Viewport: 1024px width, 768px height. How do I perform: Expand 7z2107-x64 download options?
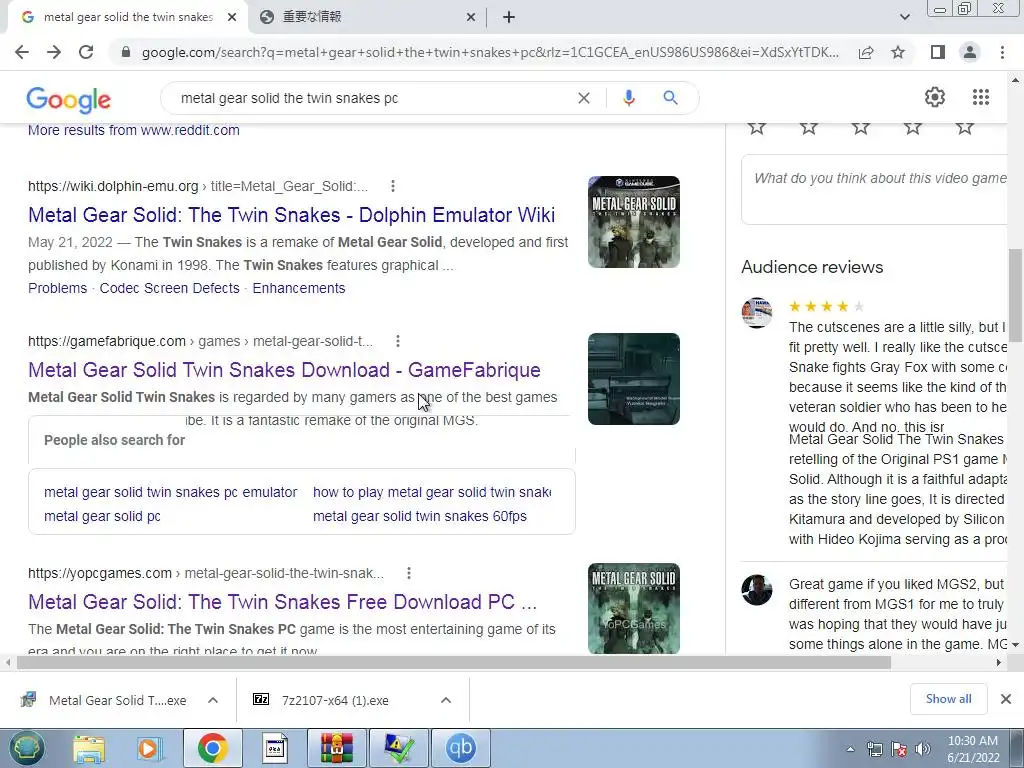446,700
